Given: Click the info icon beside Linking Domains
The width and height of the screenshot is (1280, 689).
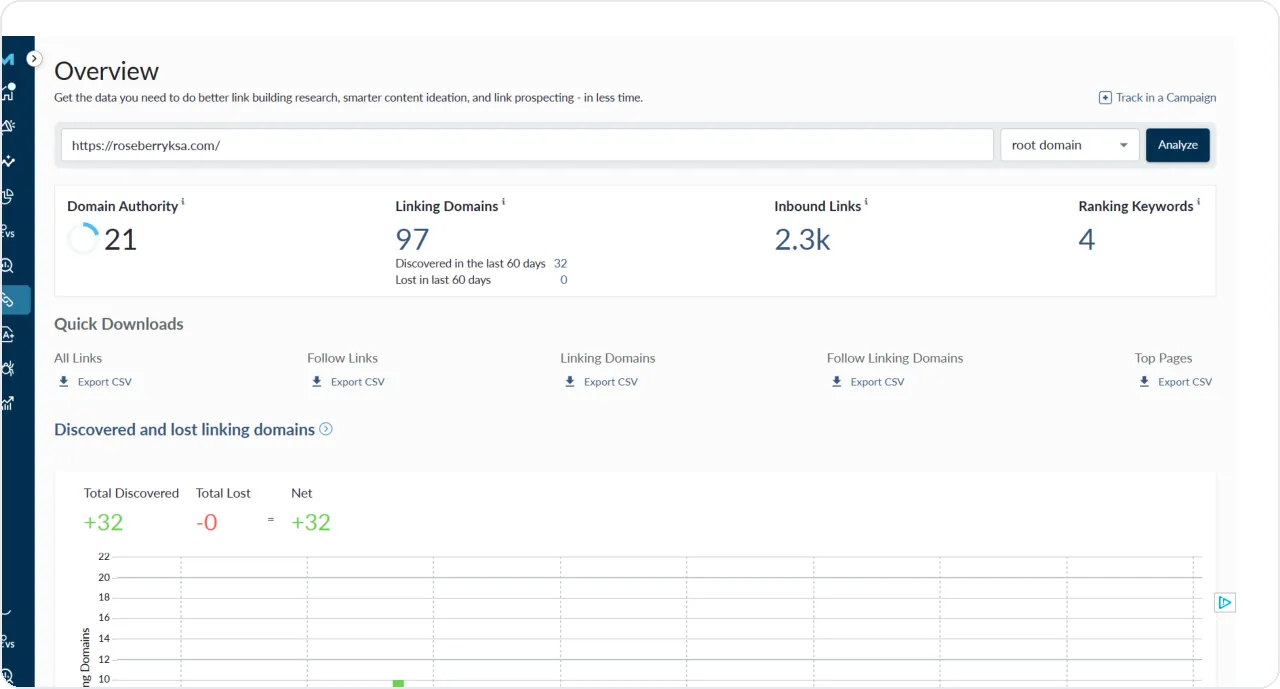Looking at the screenshot, I should tap(503, 202).
